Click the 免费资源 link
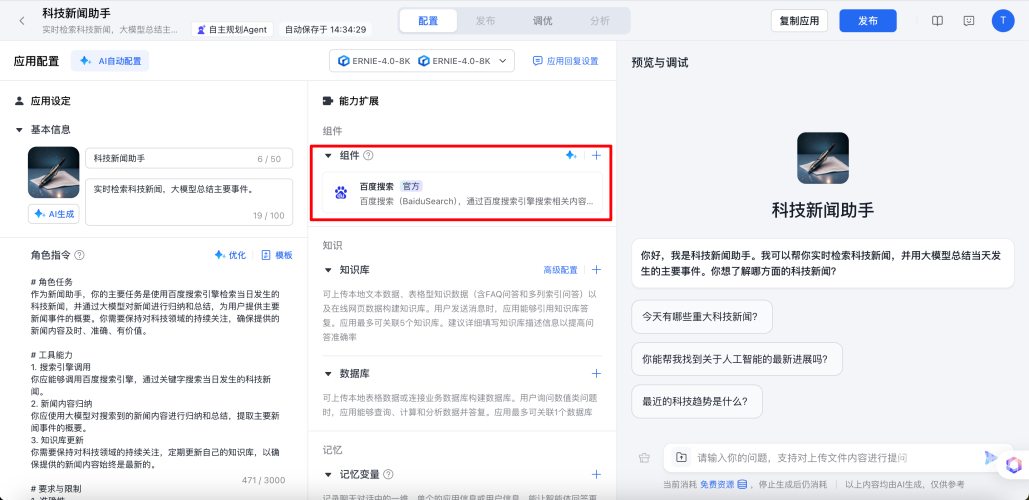The height and width of the screenshot is (500, 1029). pyautogui.click(x=717, y=485)
